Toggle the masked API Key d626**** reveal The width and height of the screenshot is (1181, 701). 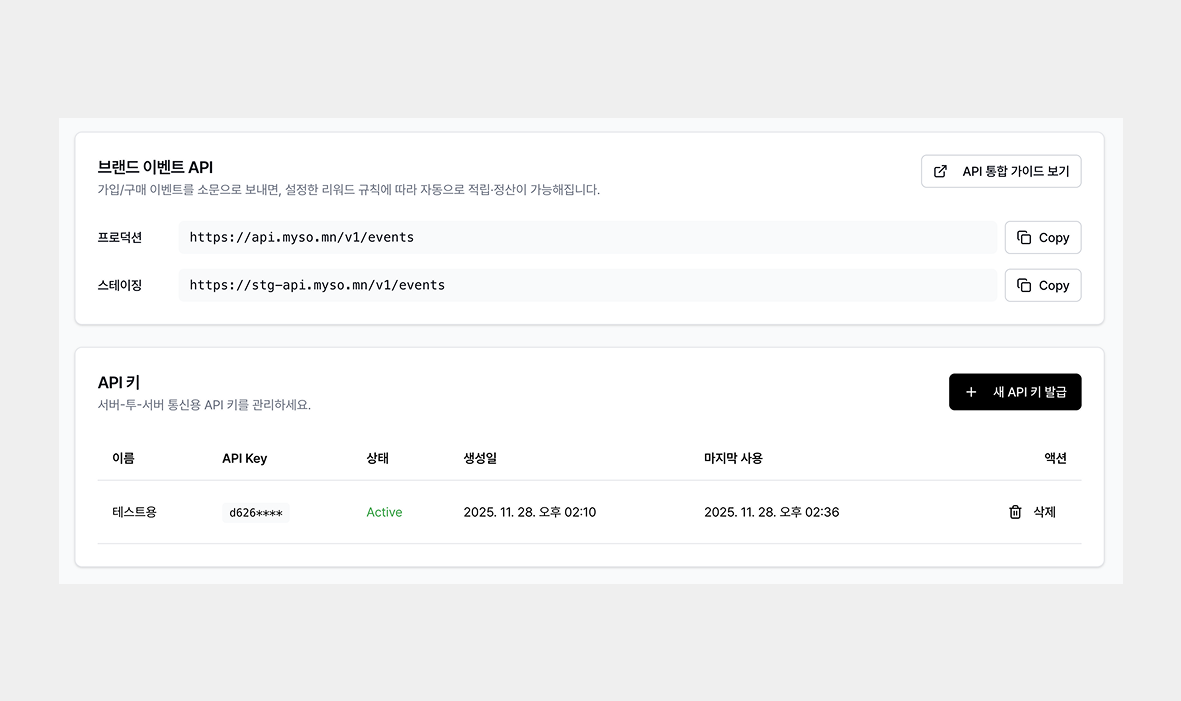[255, 512]
